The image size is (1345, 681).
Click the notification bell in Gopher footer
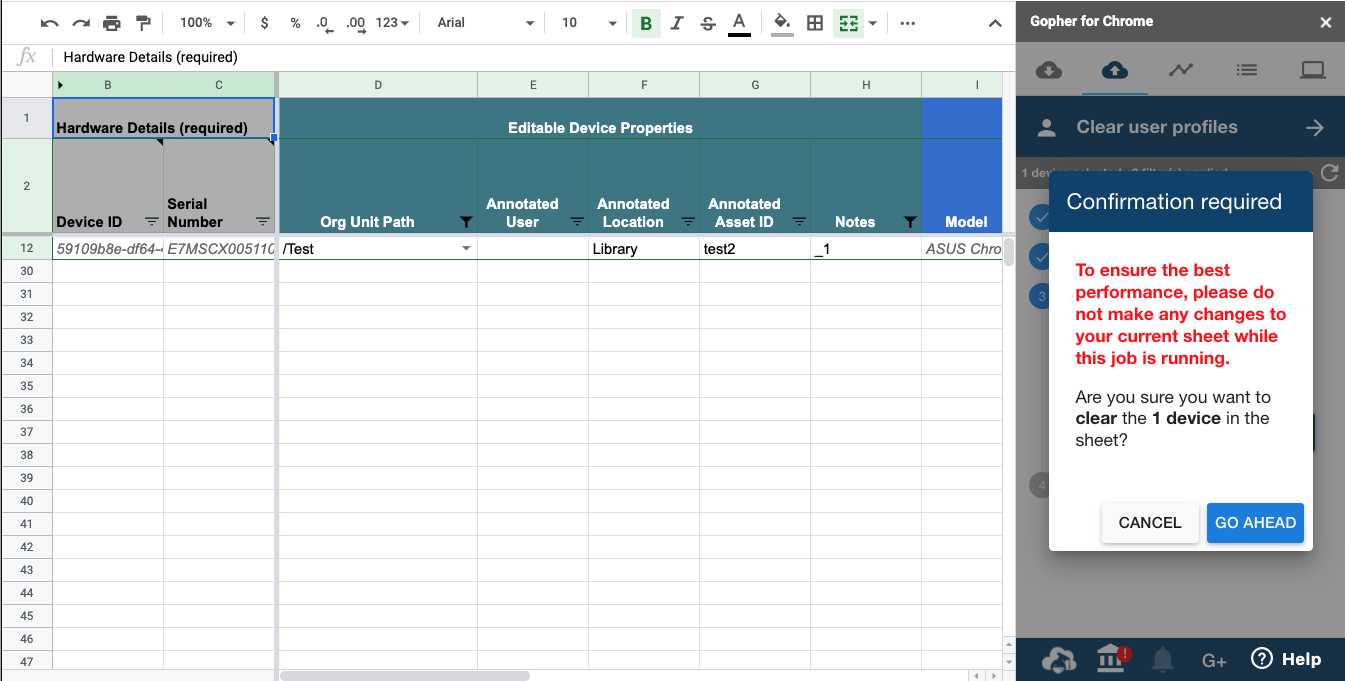coord(1162,659)
